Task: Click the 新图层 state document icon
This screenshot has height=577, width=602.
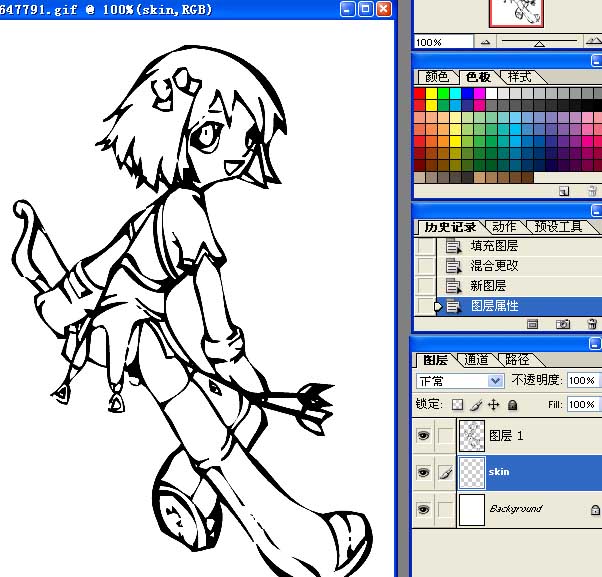Action: (x=453, y=286)
